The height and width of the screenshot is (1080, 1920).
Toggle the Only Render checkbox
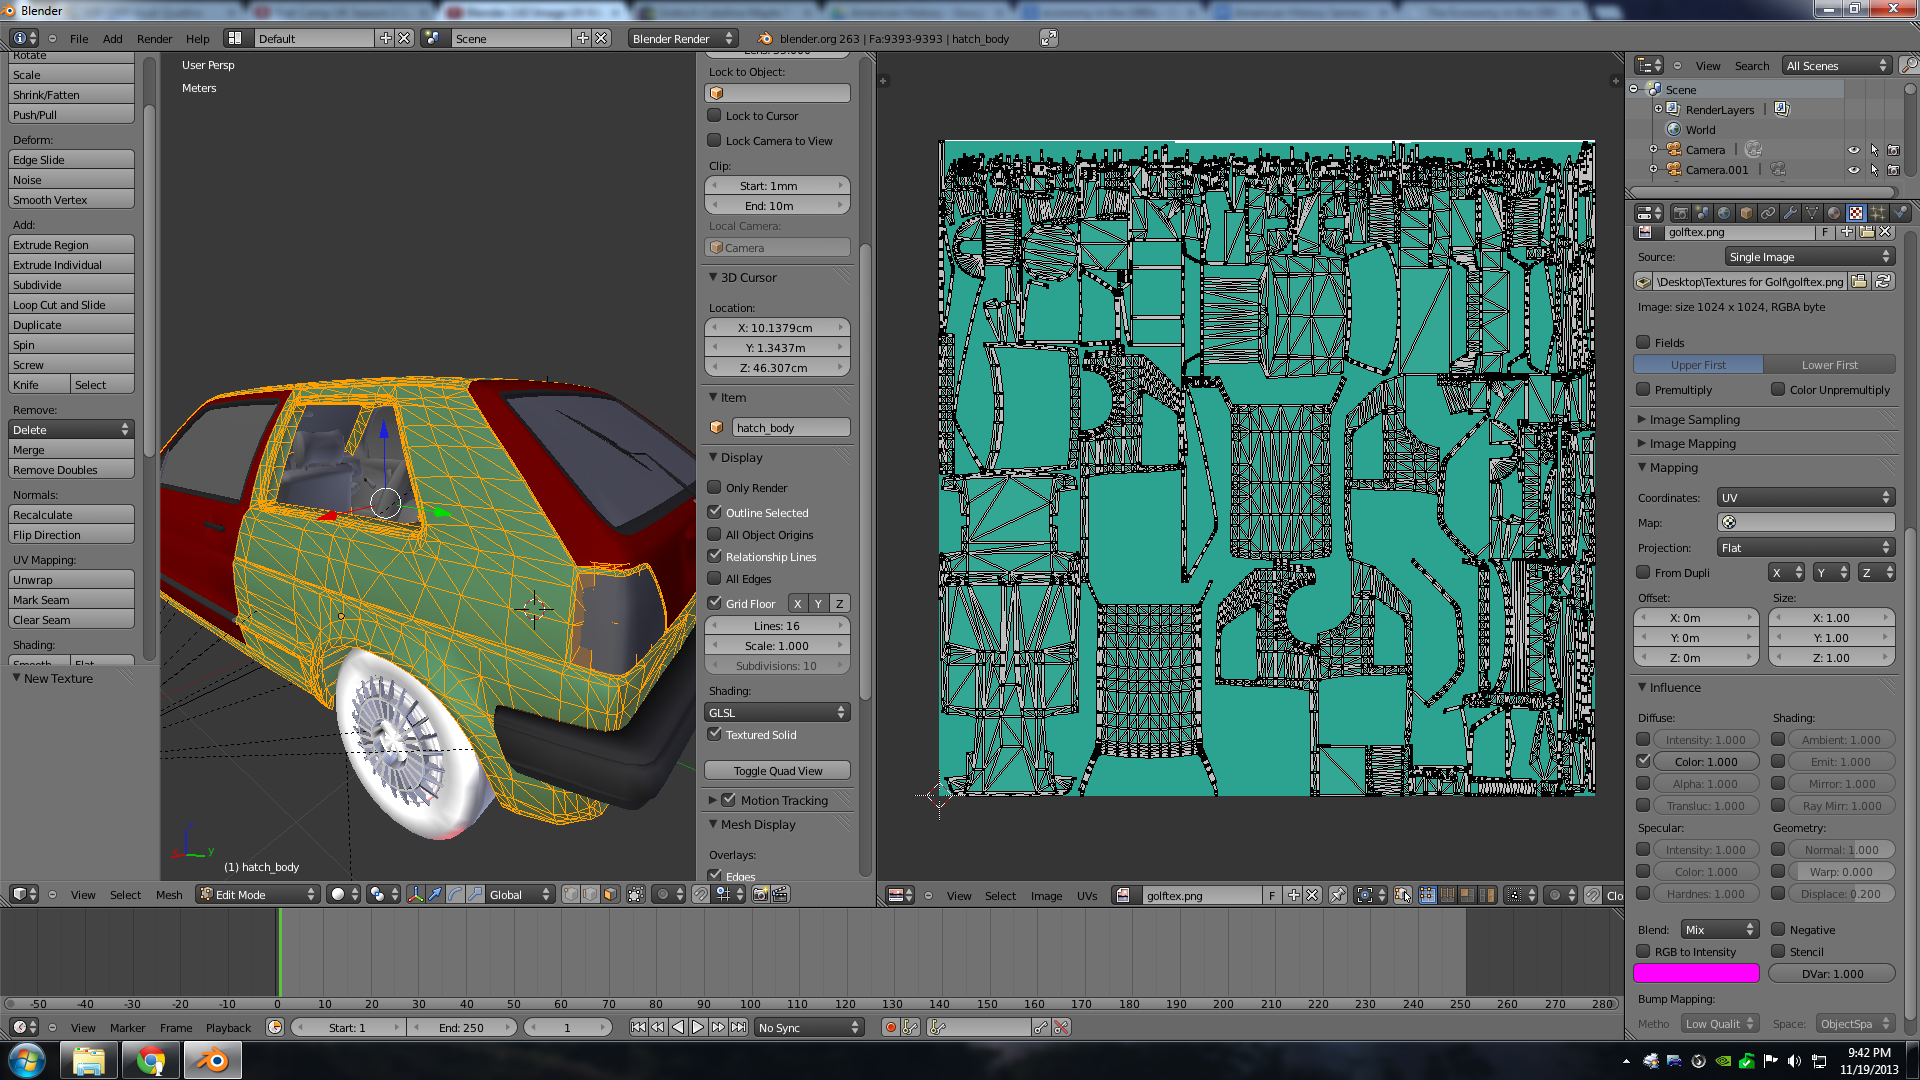(x=714, y=487)
